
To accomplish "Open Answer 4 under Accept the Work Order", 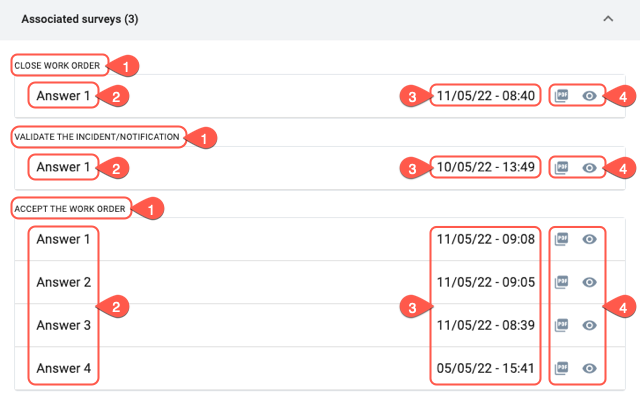I will point(63,368).
